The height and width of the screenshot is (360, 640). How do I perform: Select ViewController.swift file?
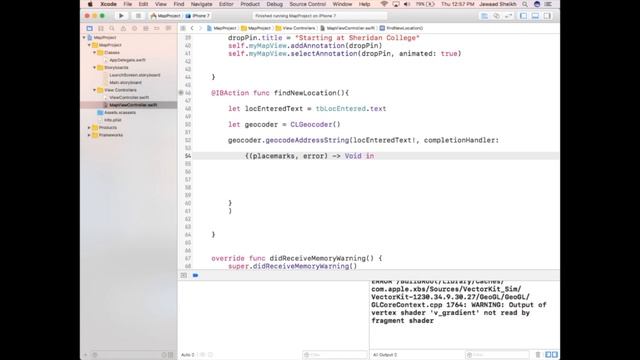(129, 98)
